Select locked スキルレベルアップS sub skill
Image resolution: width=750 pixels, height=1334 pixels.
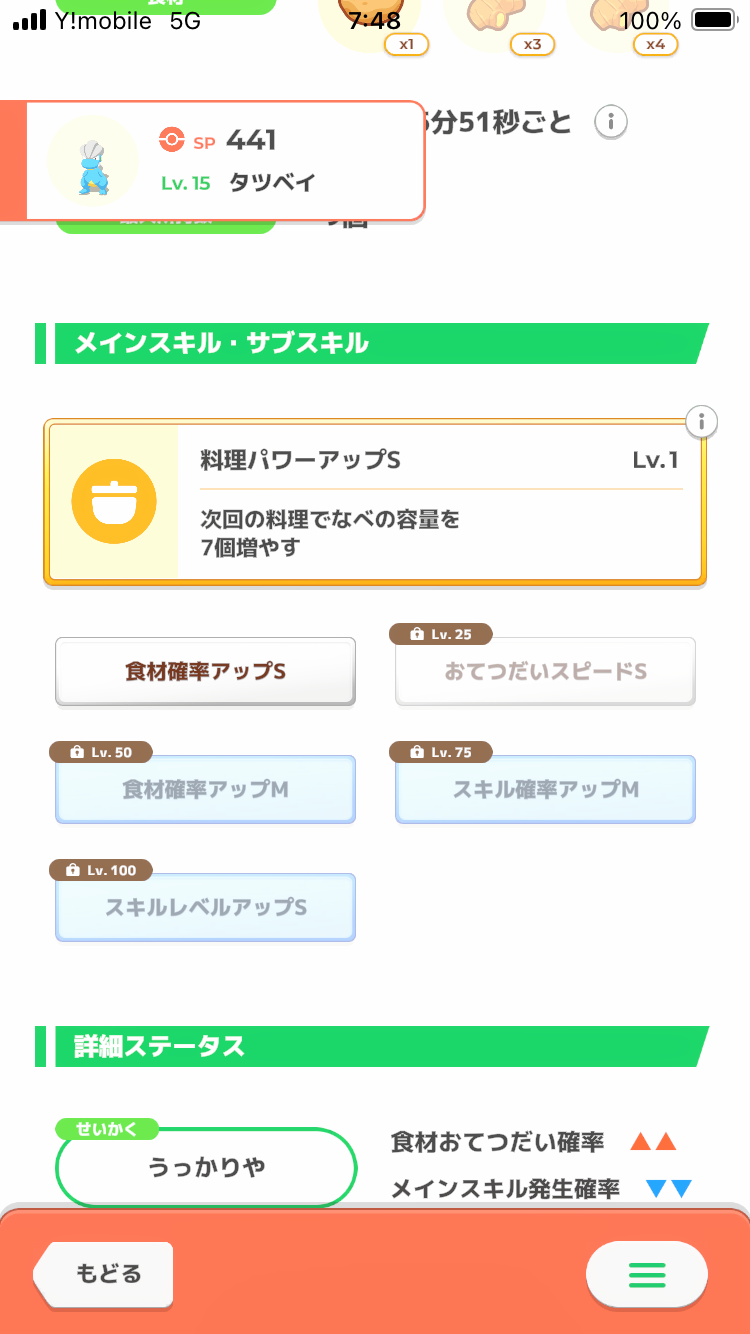point(205,908)
